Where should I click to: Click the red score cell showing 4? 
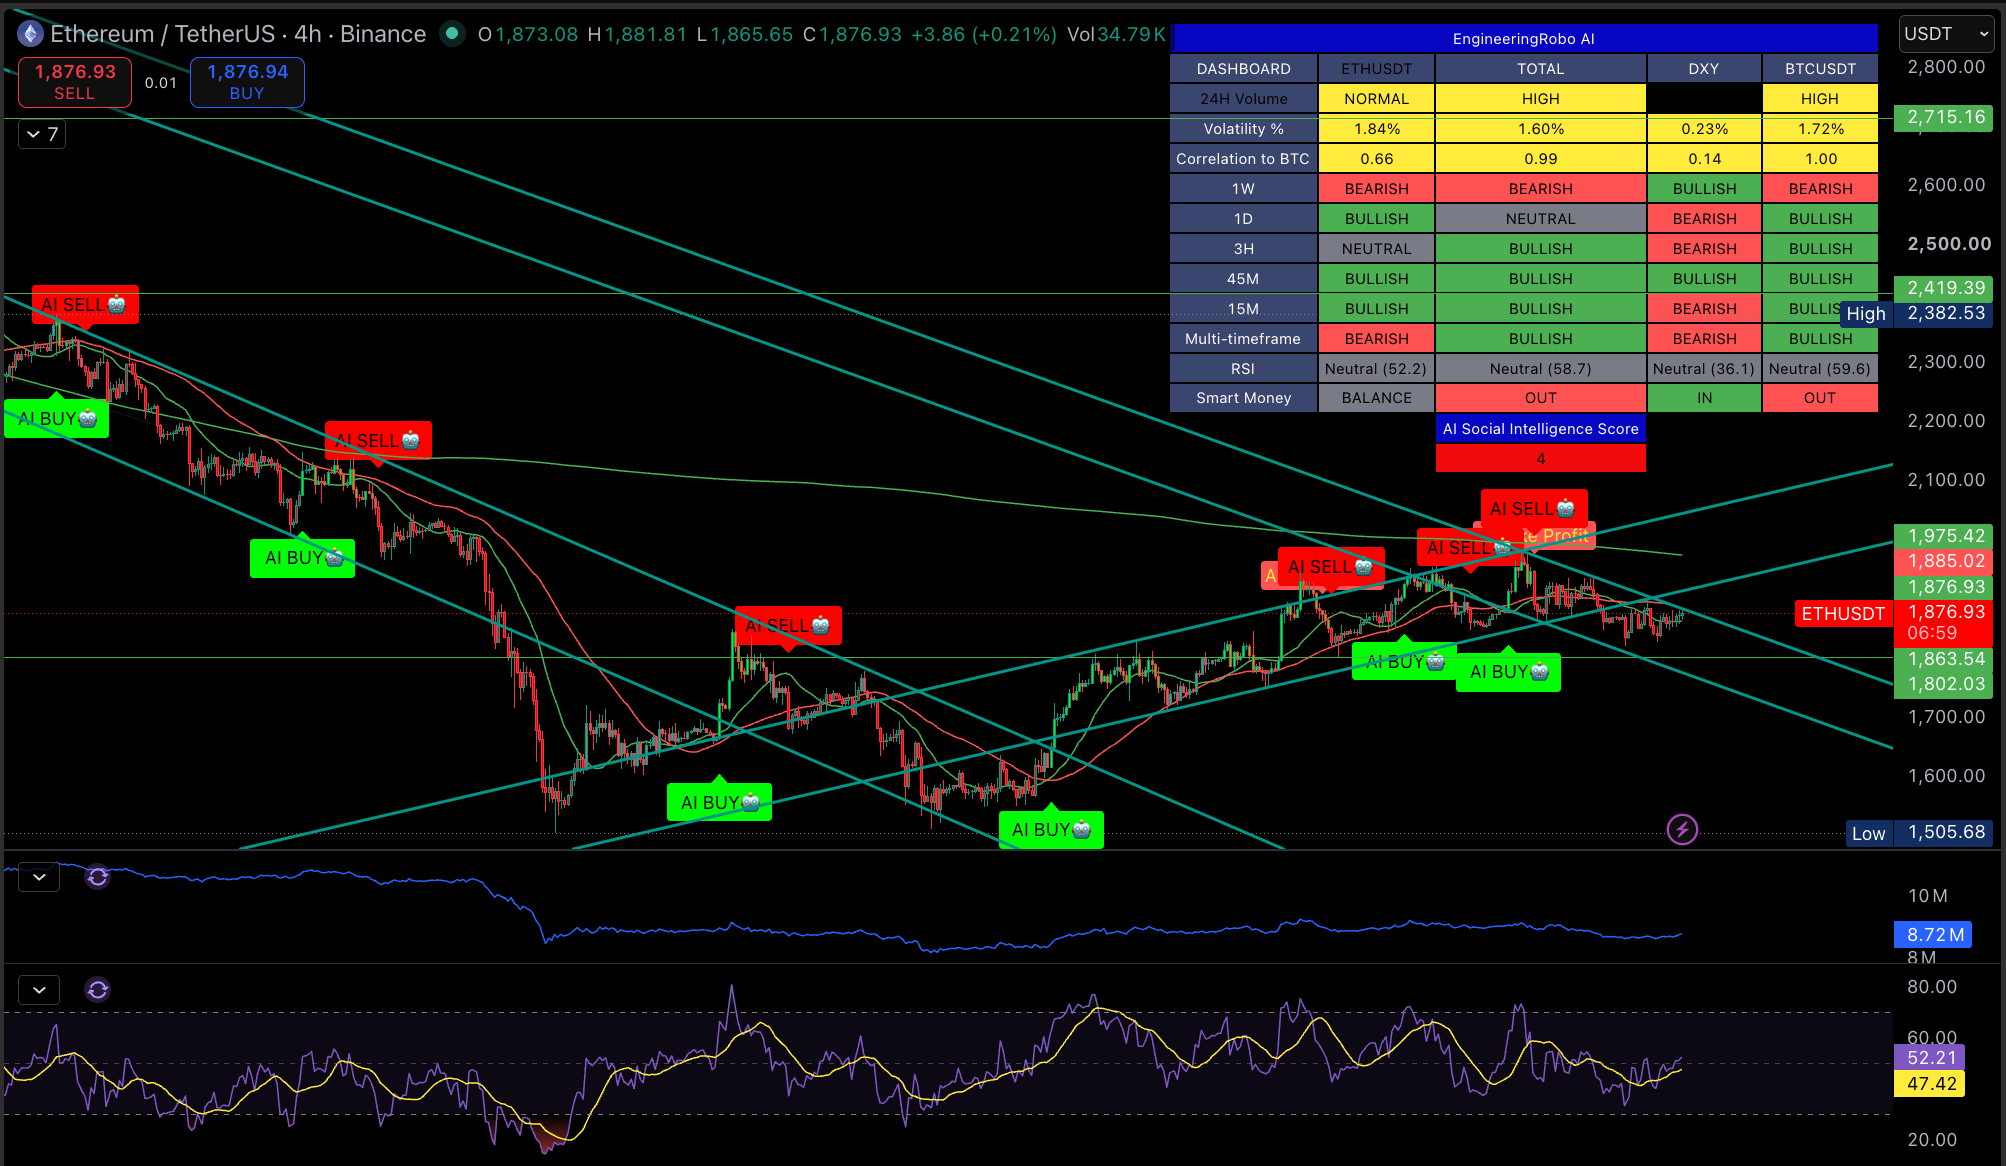[1540, 459]
